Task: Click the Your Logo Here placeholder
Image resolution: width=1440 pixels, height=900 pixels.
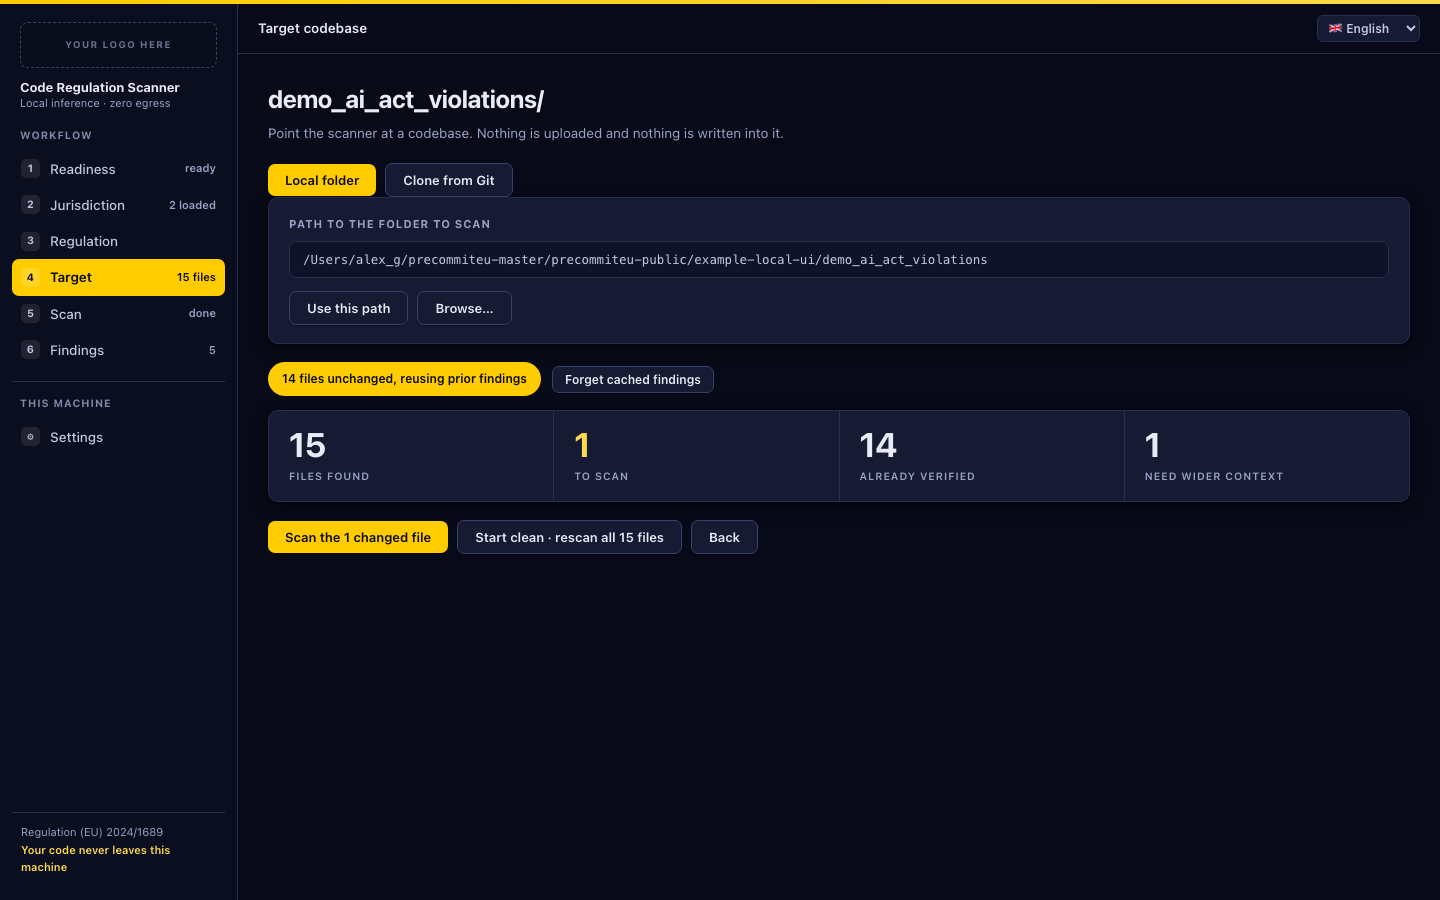Action: [x=118, y=45]
